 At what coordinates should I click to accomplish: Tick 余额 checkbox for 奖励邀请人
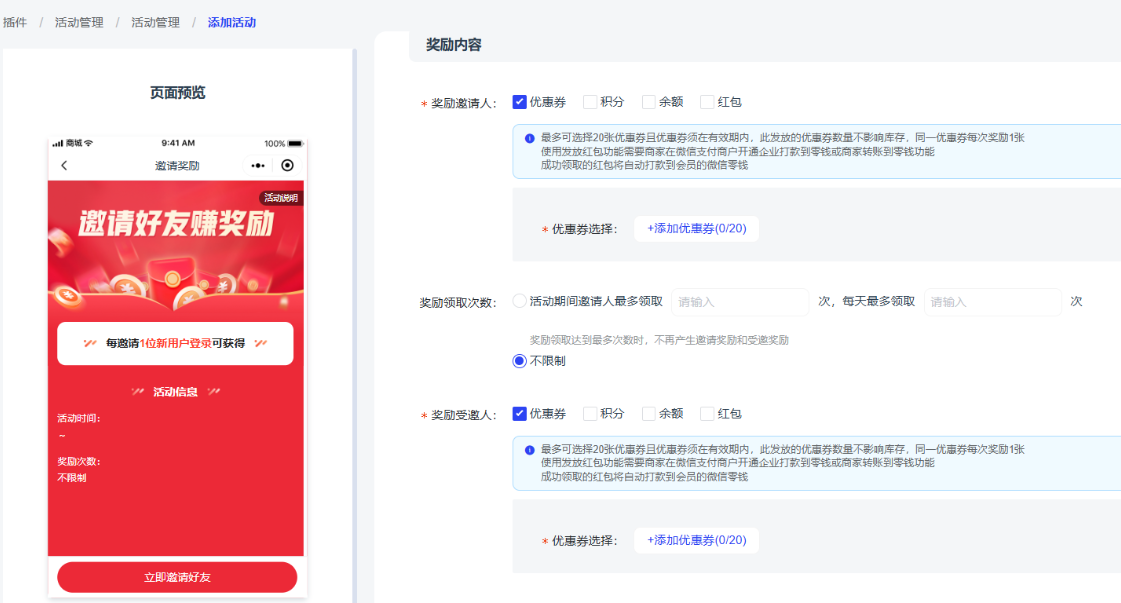[649, 102]
